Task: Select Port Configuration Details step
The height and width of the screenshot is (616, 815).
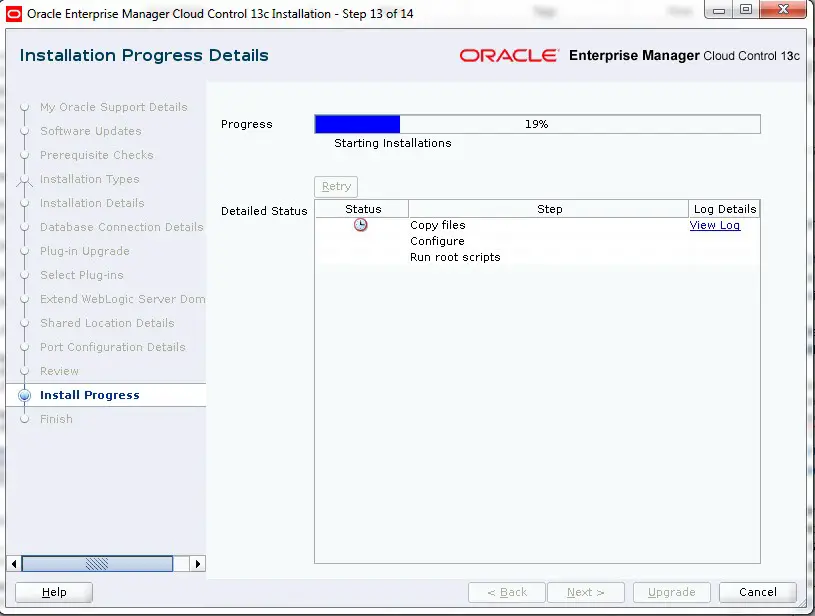Action: tap(113, 347)
